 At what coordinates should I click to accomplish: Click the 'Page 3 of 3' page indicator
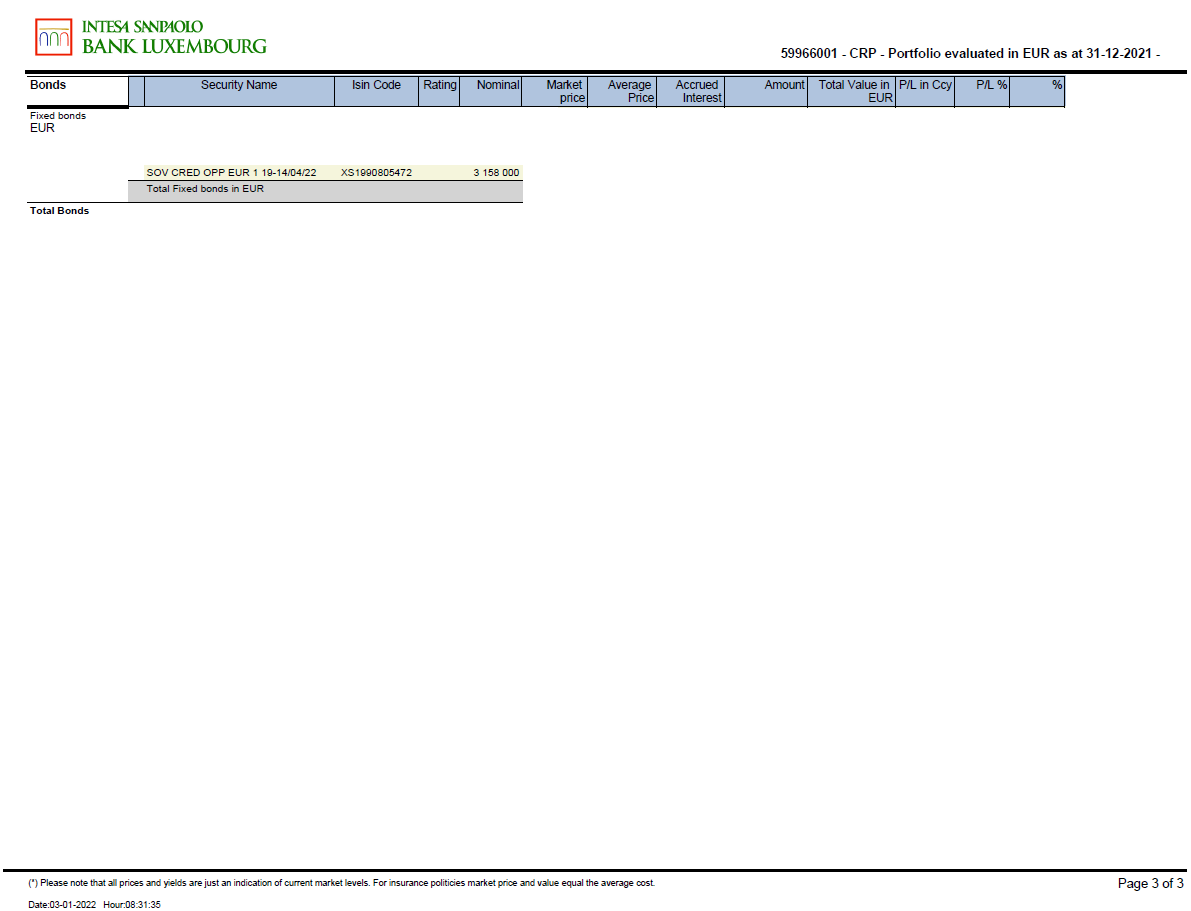(1150, 883)
